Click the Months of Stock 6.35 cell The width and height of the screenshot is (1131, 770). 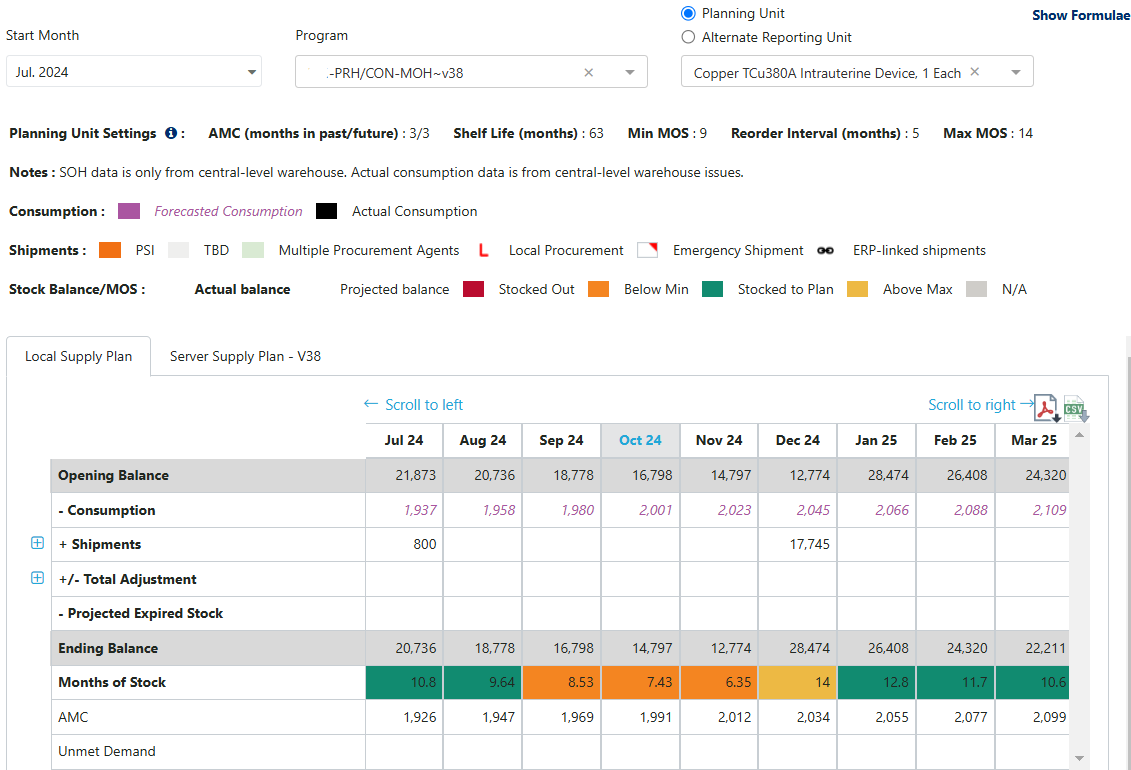(x=719, y=683)
